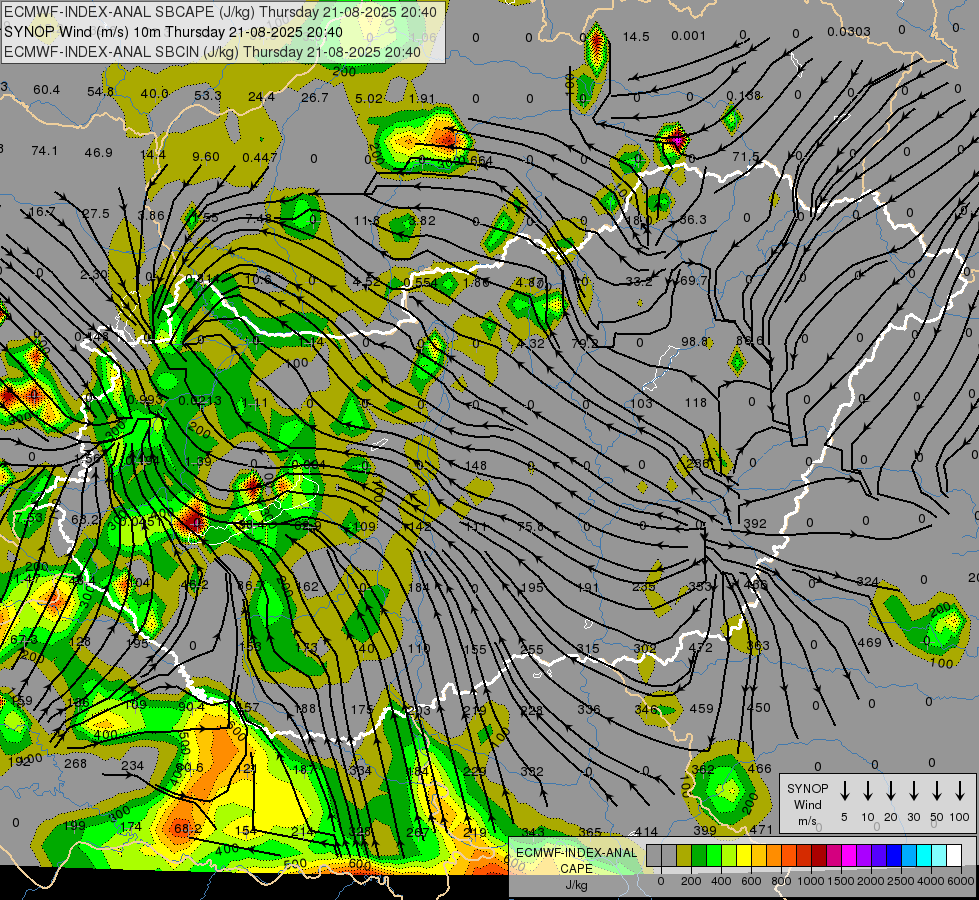Click the 69.7 value on the map

[693, 280]
